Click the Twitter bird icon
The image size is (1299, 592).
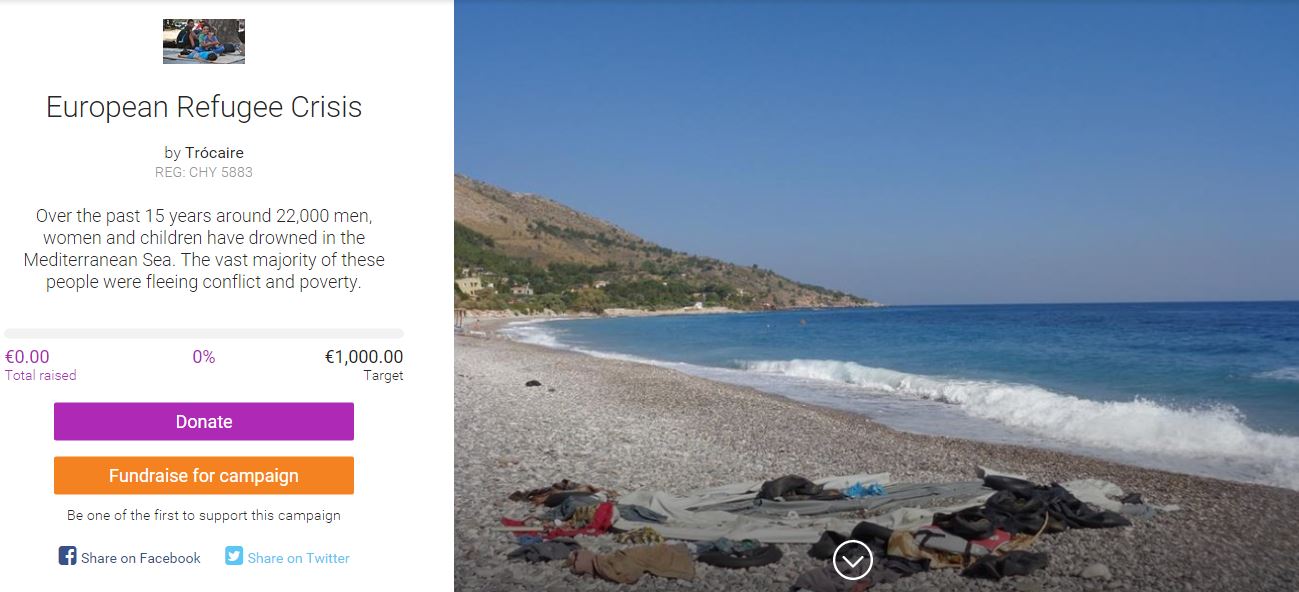234,556
